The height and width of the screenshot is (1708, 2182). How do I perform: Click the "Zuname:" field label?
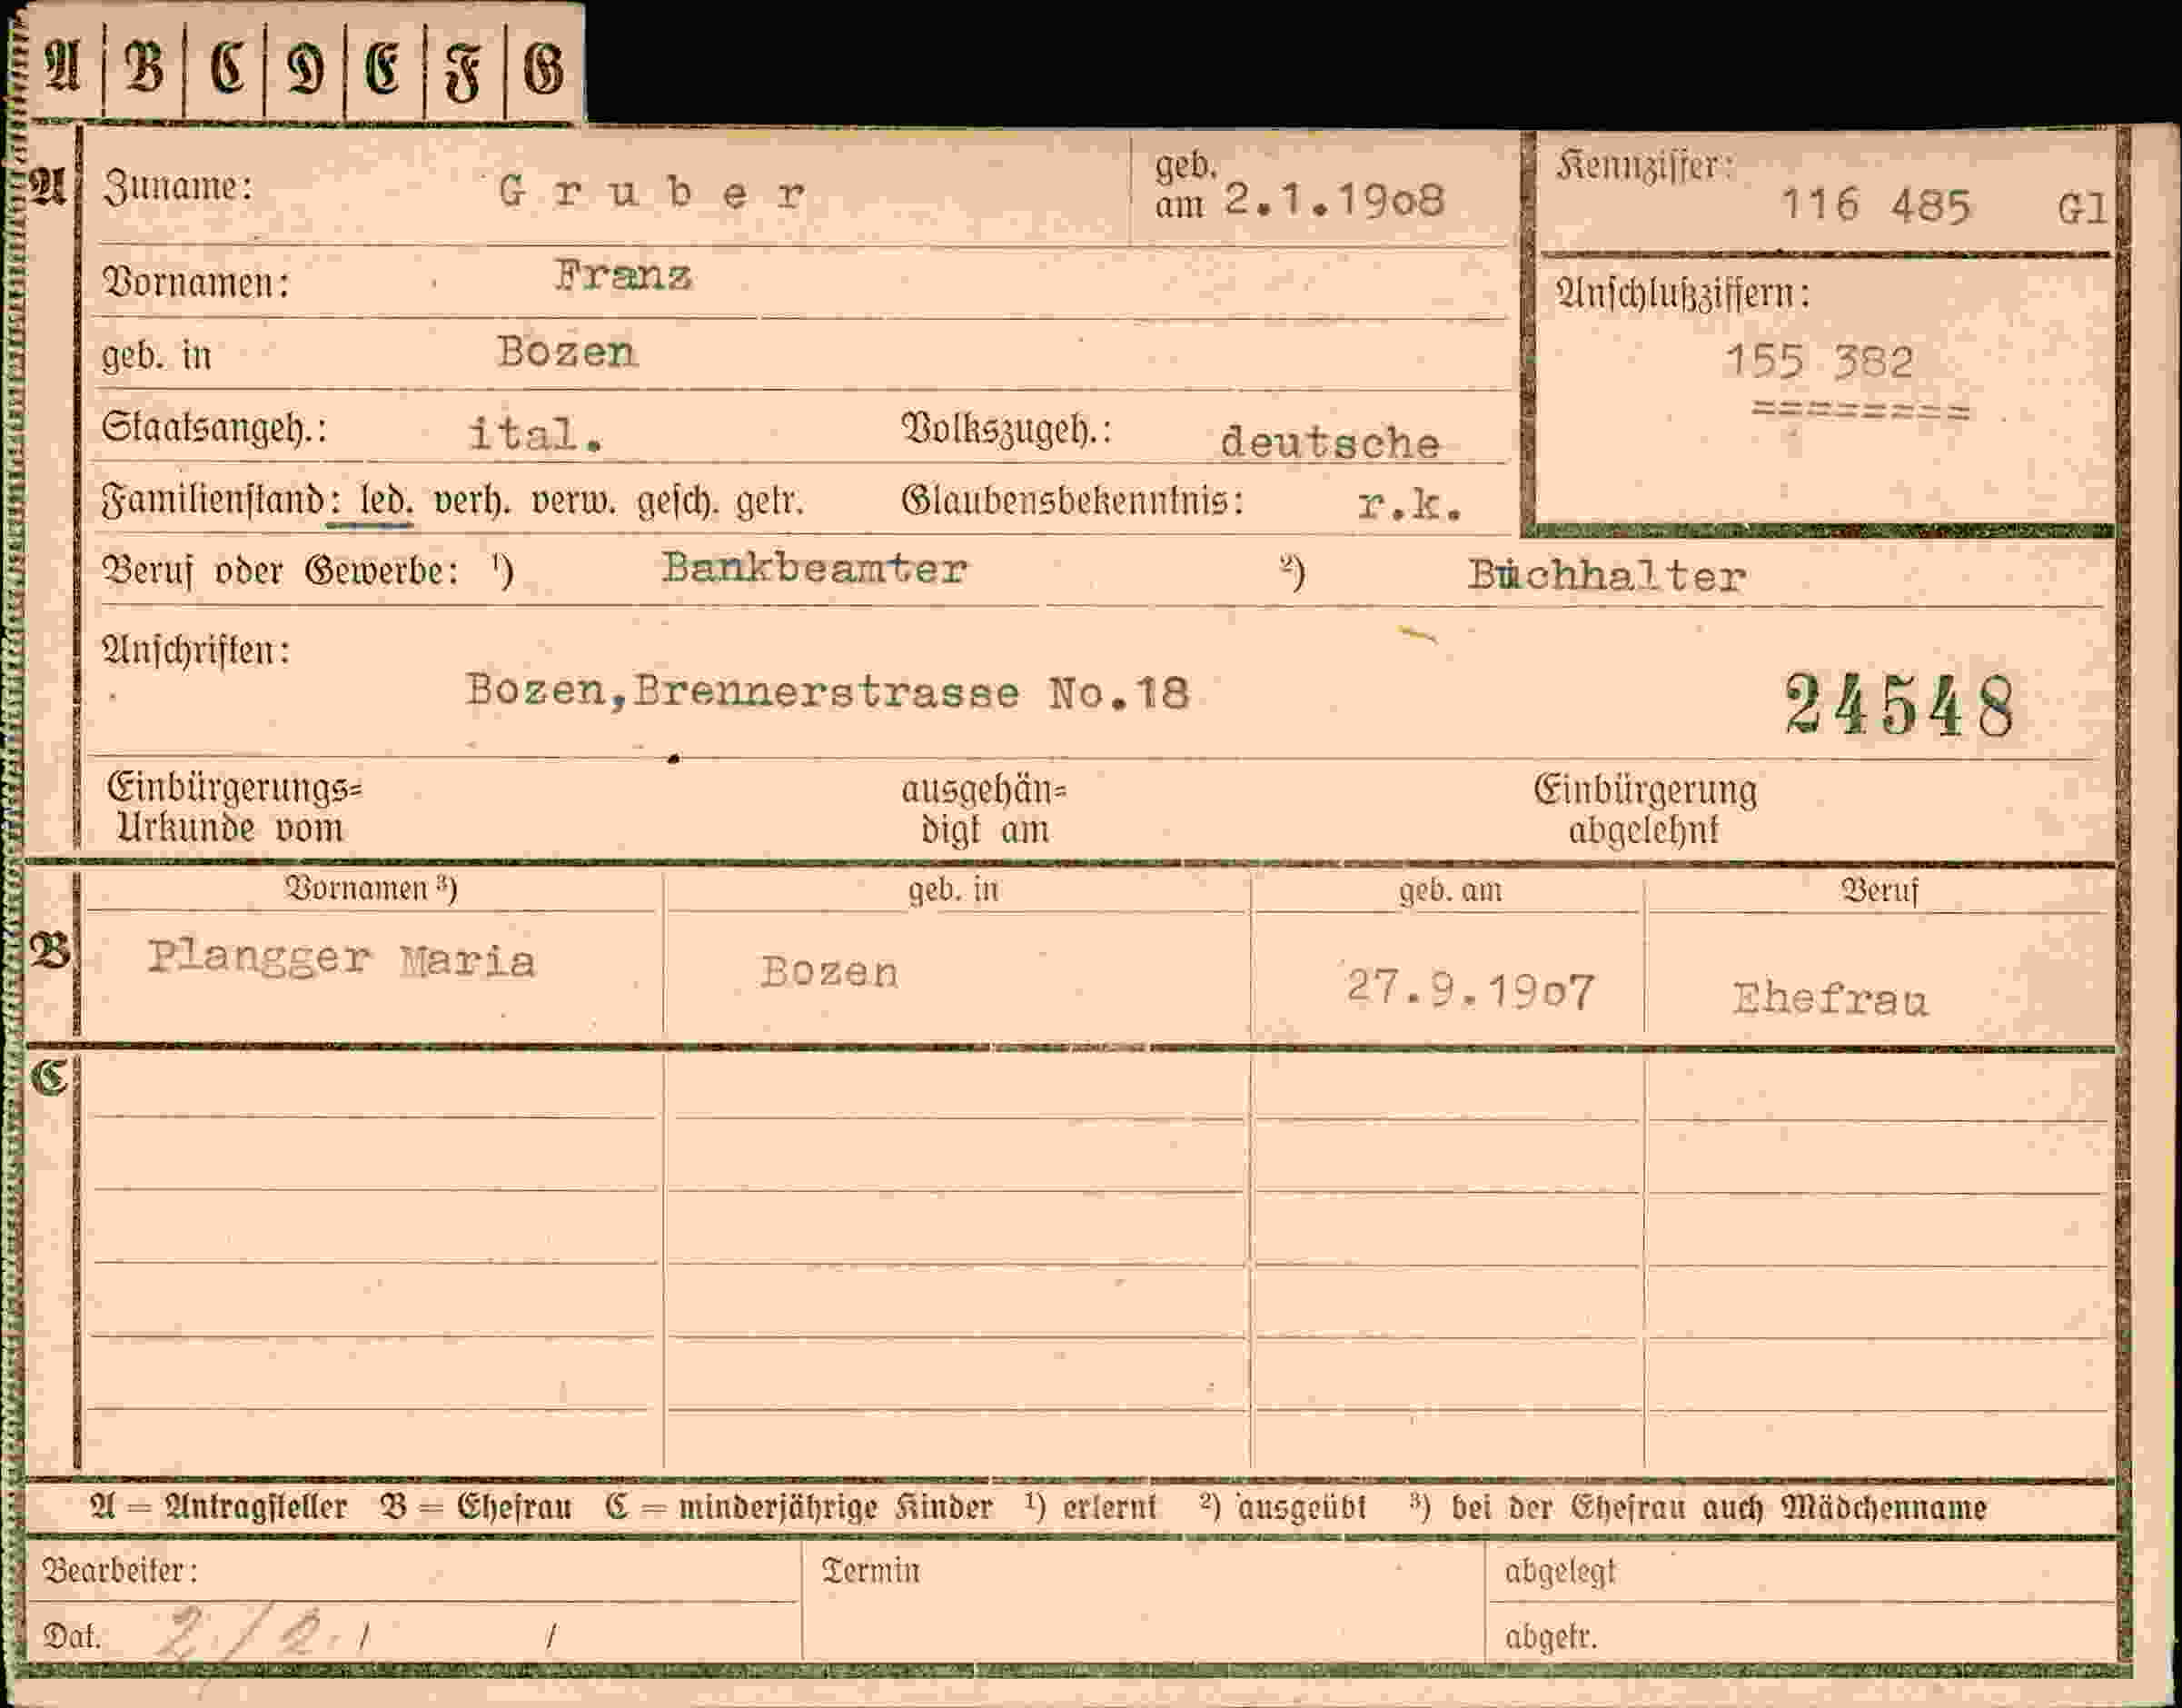pyautogui.click(x=178, y=187)
